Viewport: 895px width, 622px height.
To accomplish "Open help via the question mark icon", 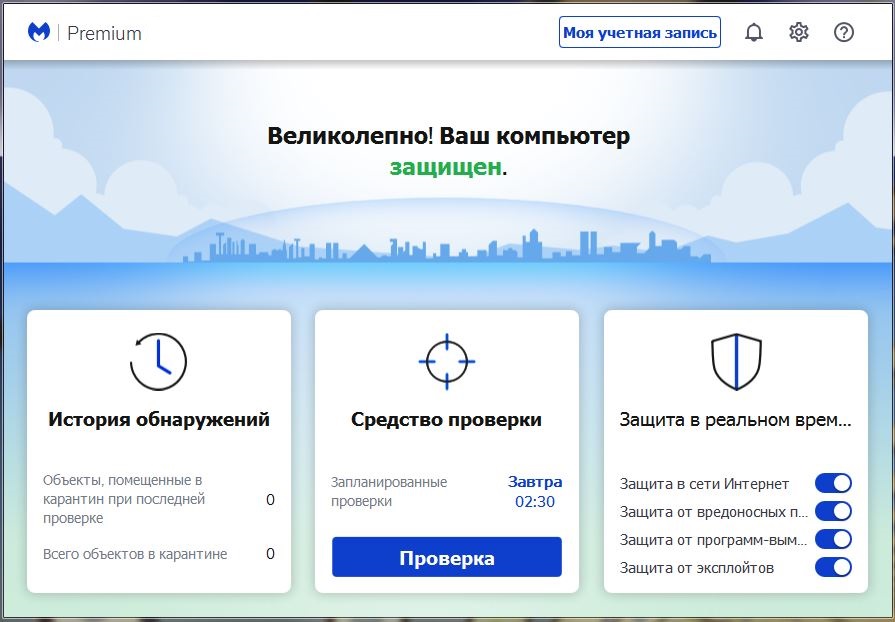I will click(x=844, y=33).
